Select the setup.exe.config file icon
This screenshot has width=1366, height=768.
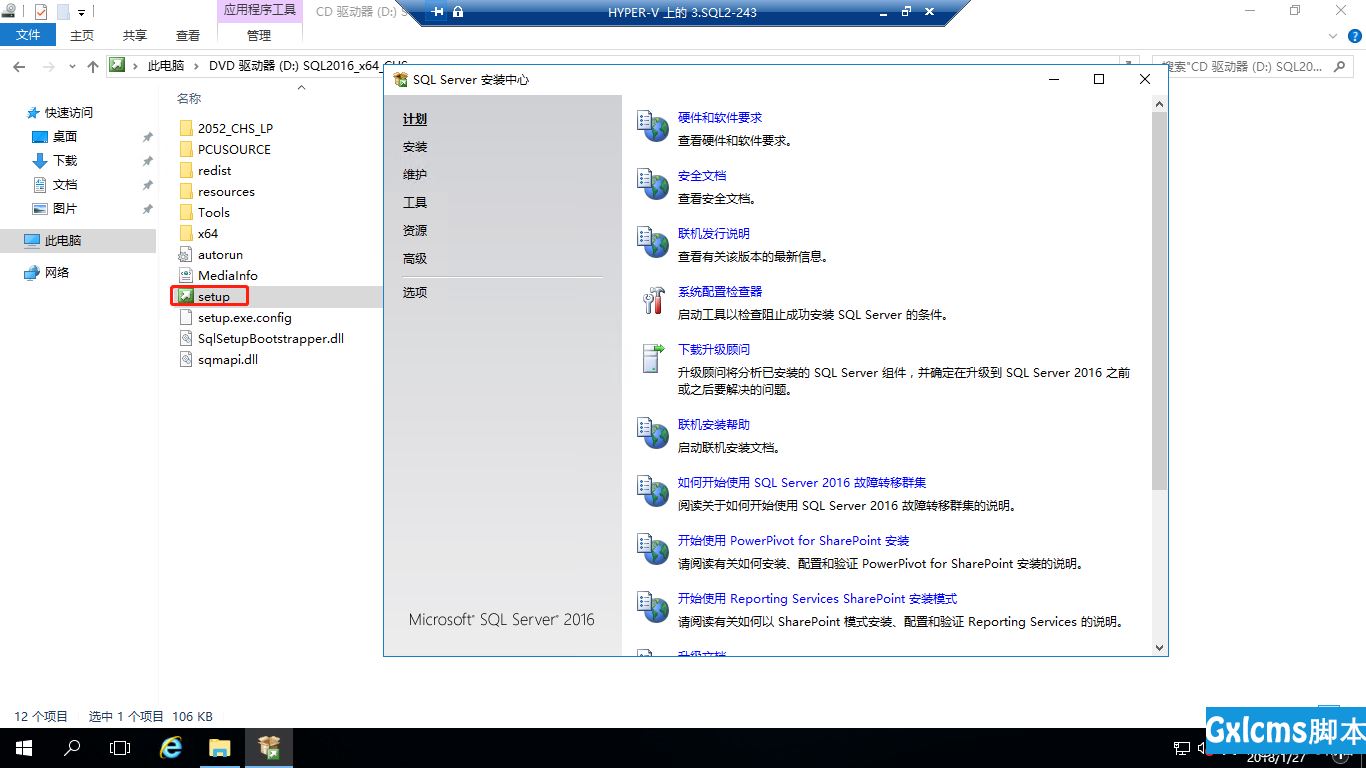186,317
